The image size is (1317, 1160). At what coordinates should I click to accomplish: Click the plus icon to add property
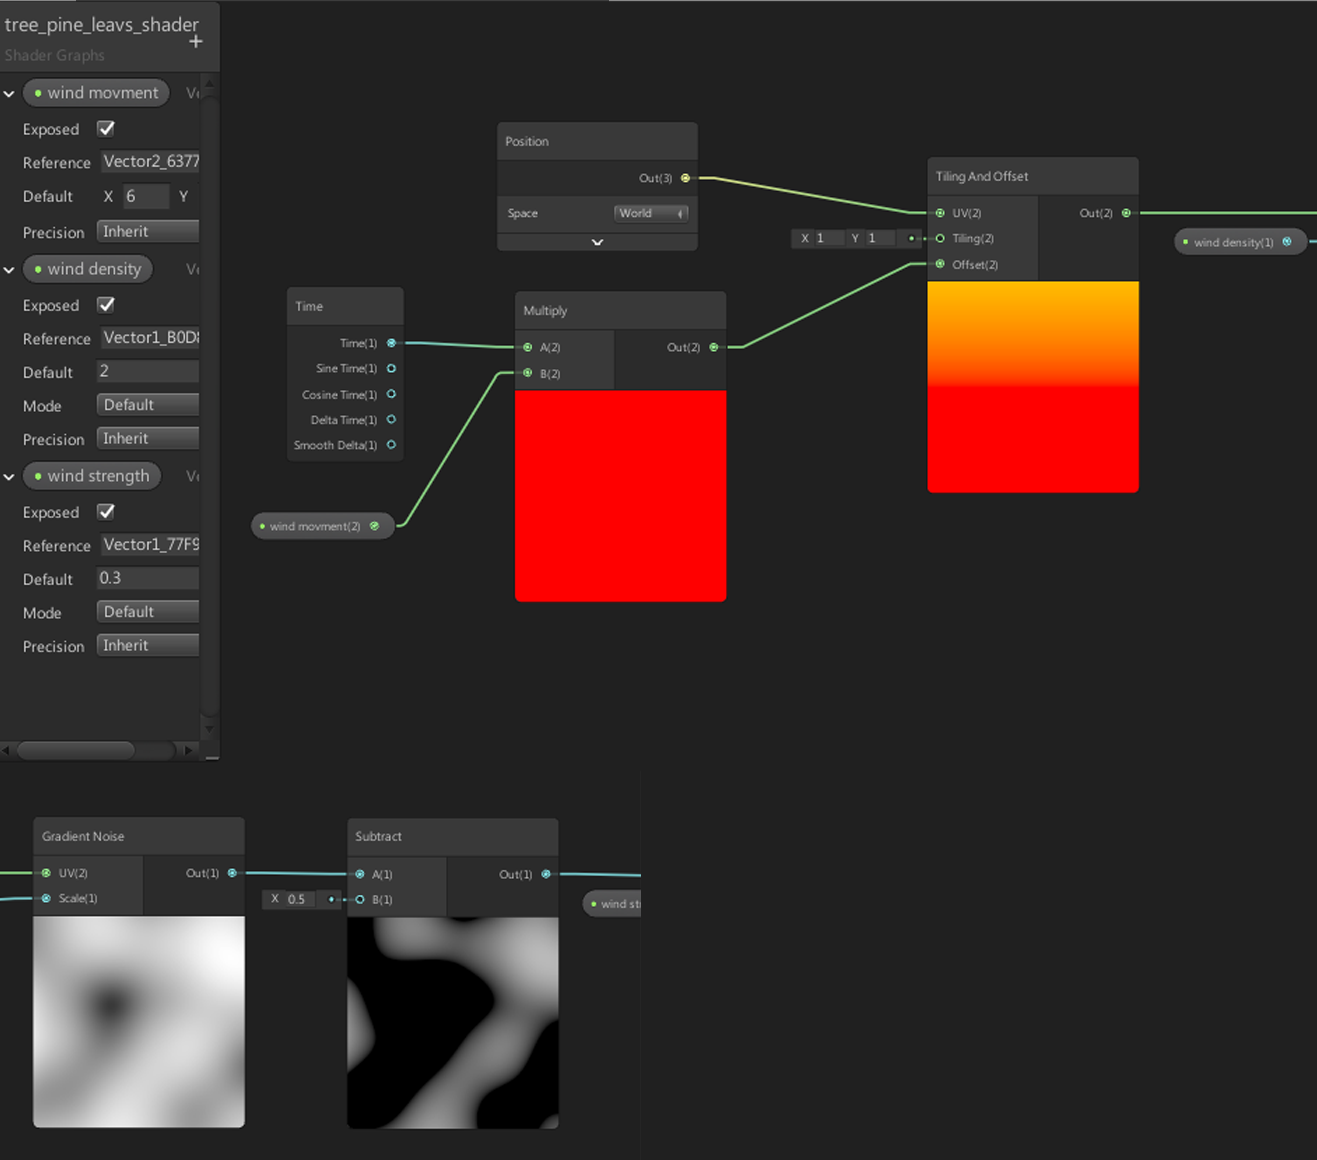[196, 42]
